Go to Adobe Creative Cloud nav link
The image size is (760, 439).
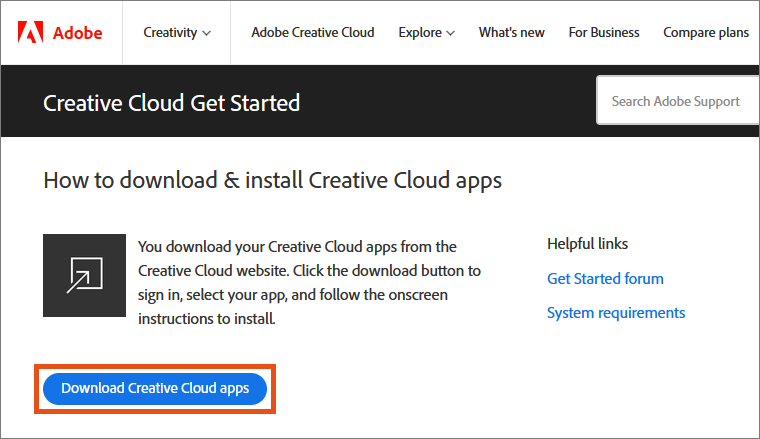[x=312, y=33]
